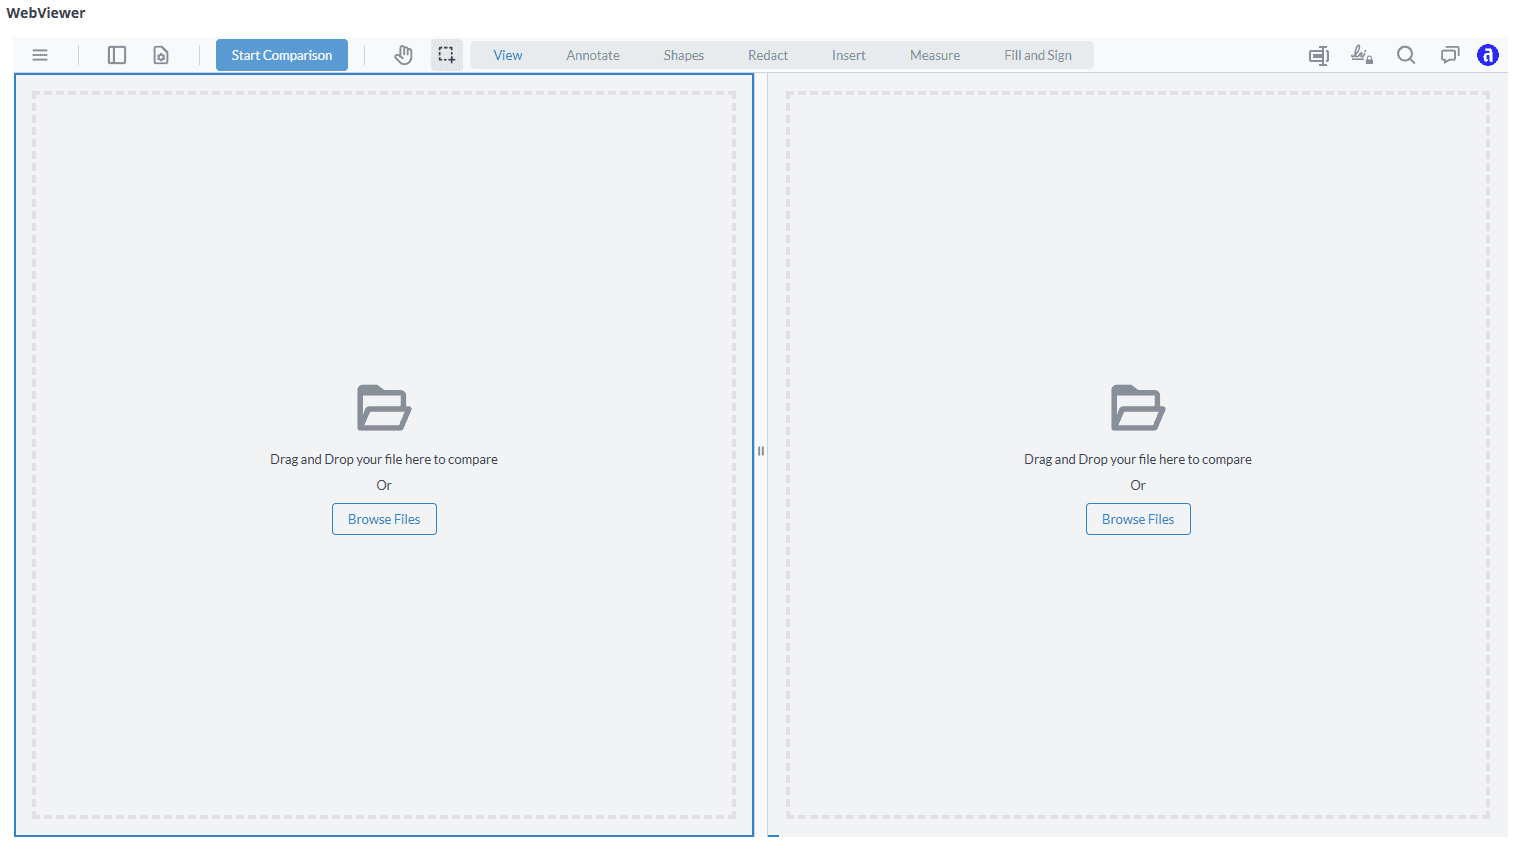Switch to Fill and Sign tab
The image size is (1521, 851).
pos(1038,55)
